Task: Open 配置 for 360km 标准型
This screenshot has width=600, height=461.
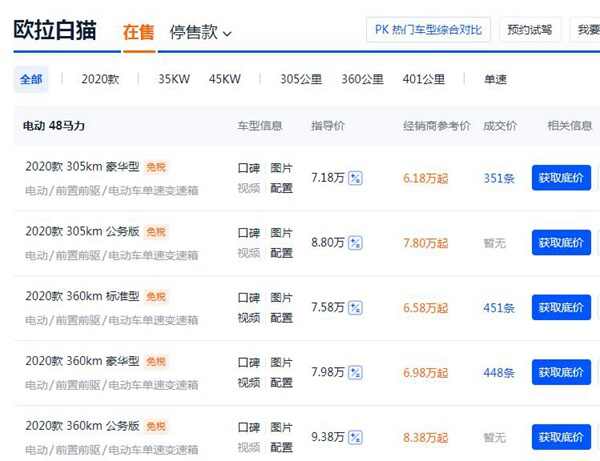Action: 281,318
